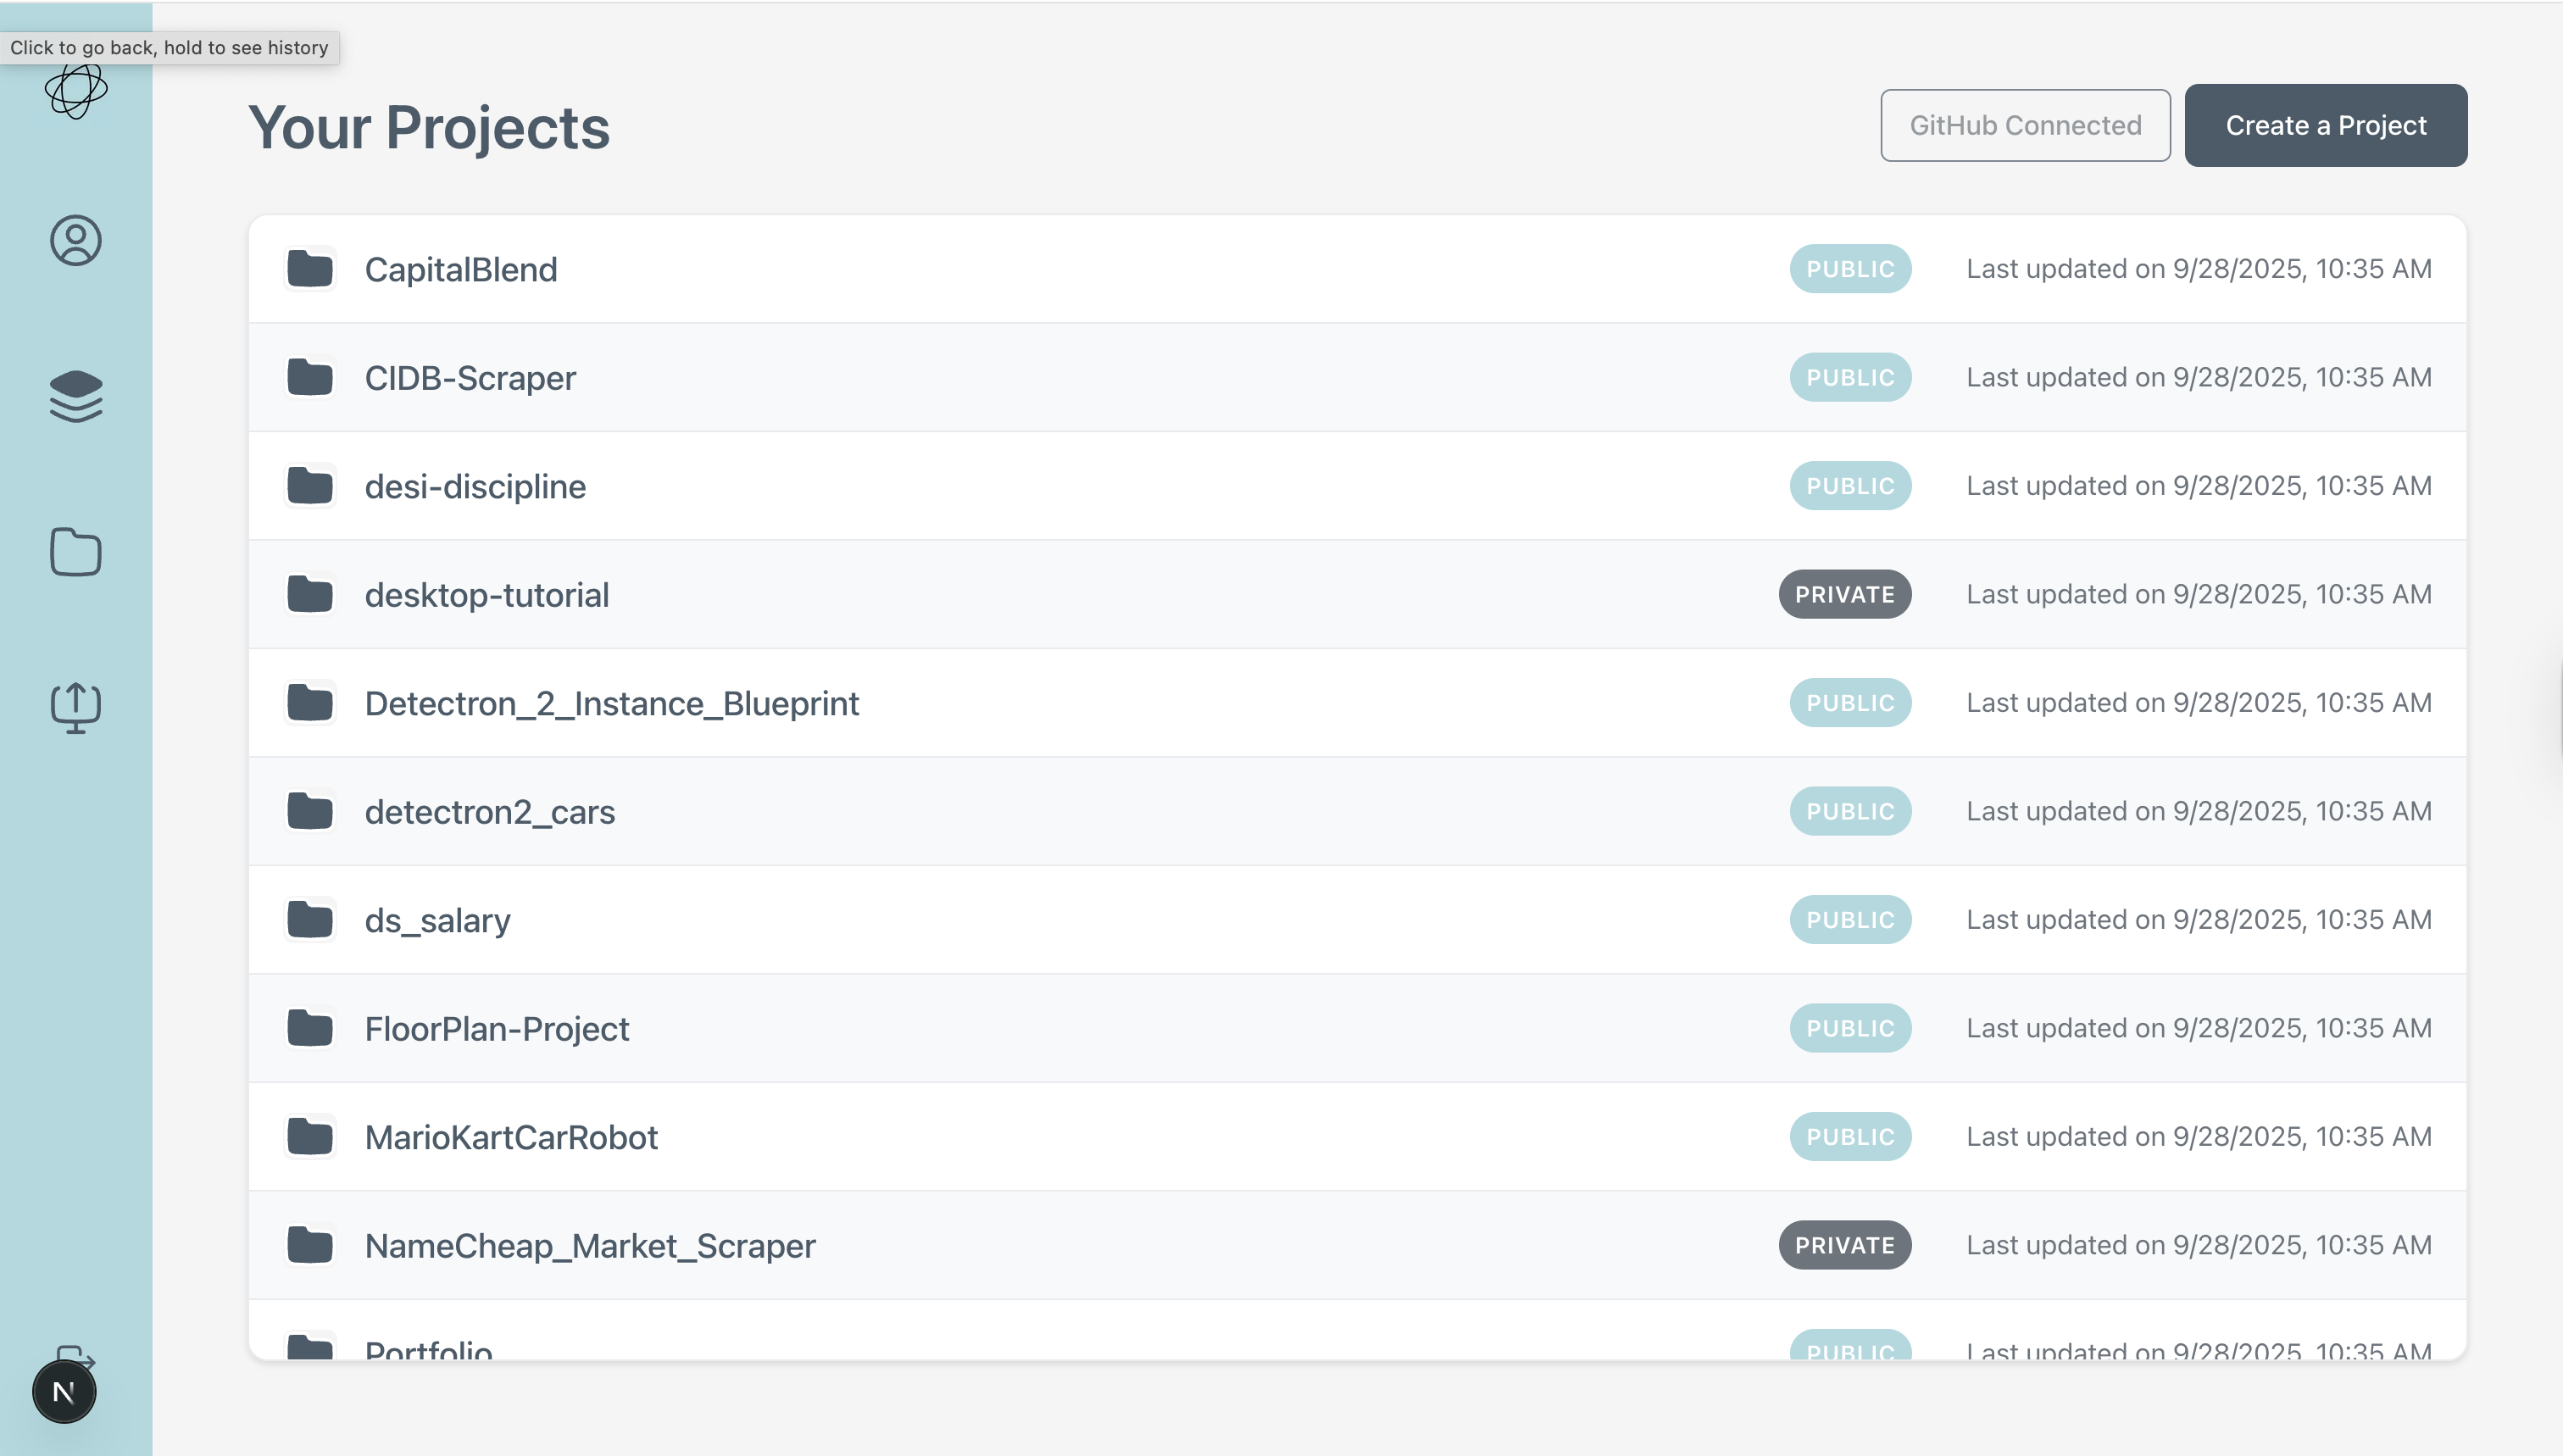This screenshot has width=2563, height=1456.
Task: Open the folder projects sidebar icon
Action: [76, 552]
